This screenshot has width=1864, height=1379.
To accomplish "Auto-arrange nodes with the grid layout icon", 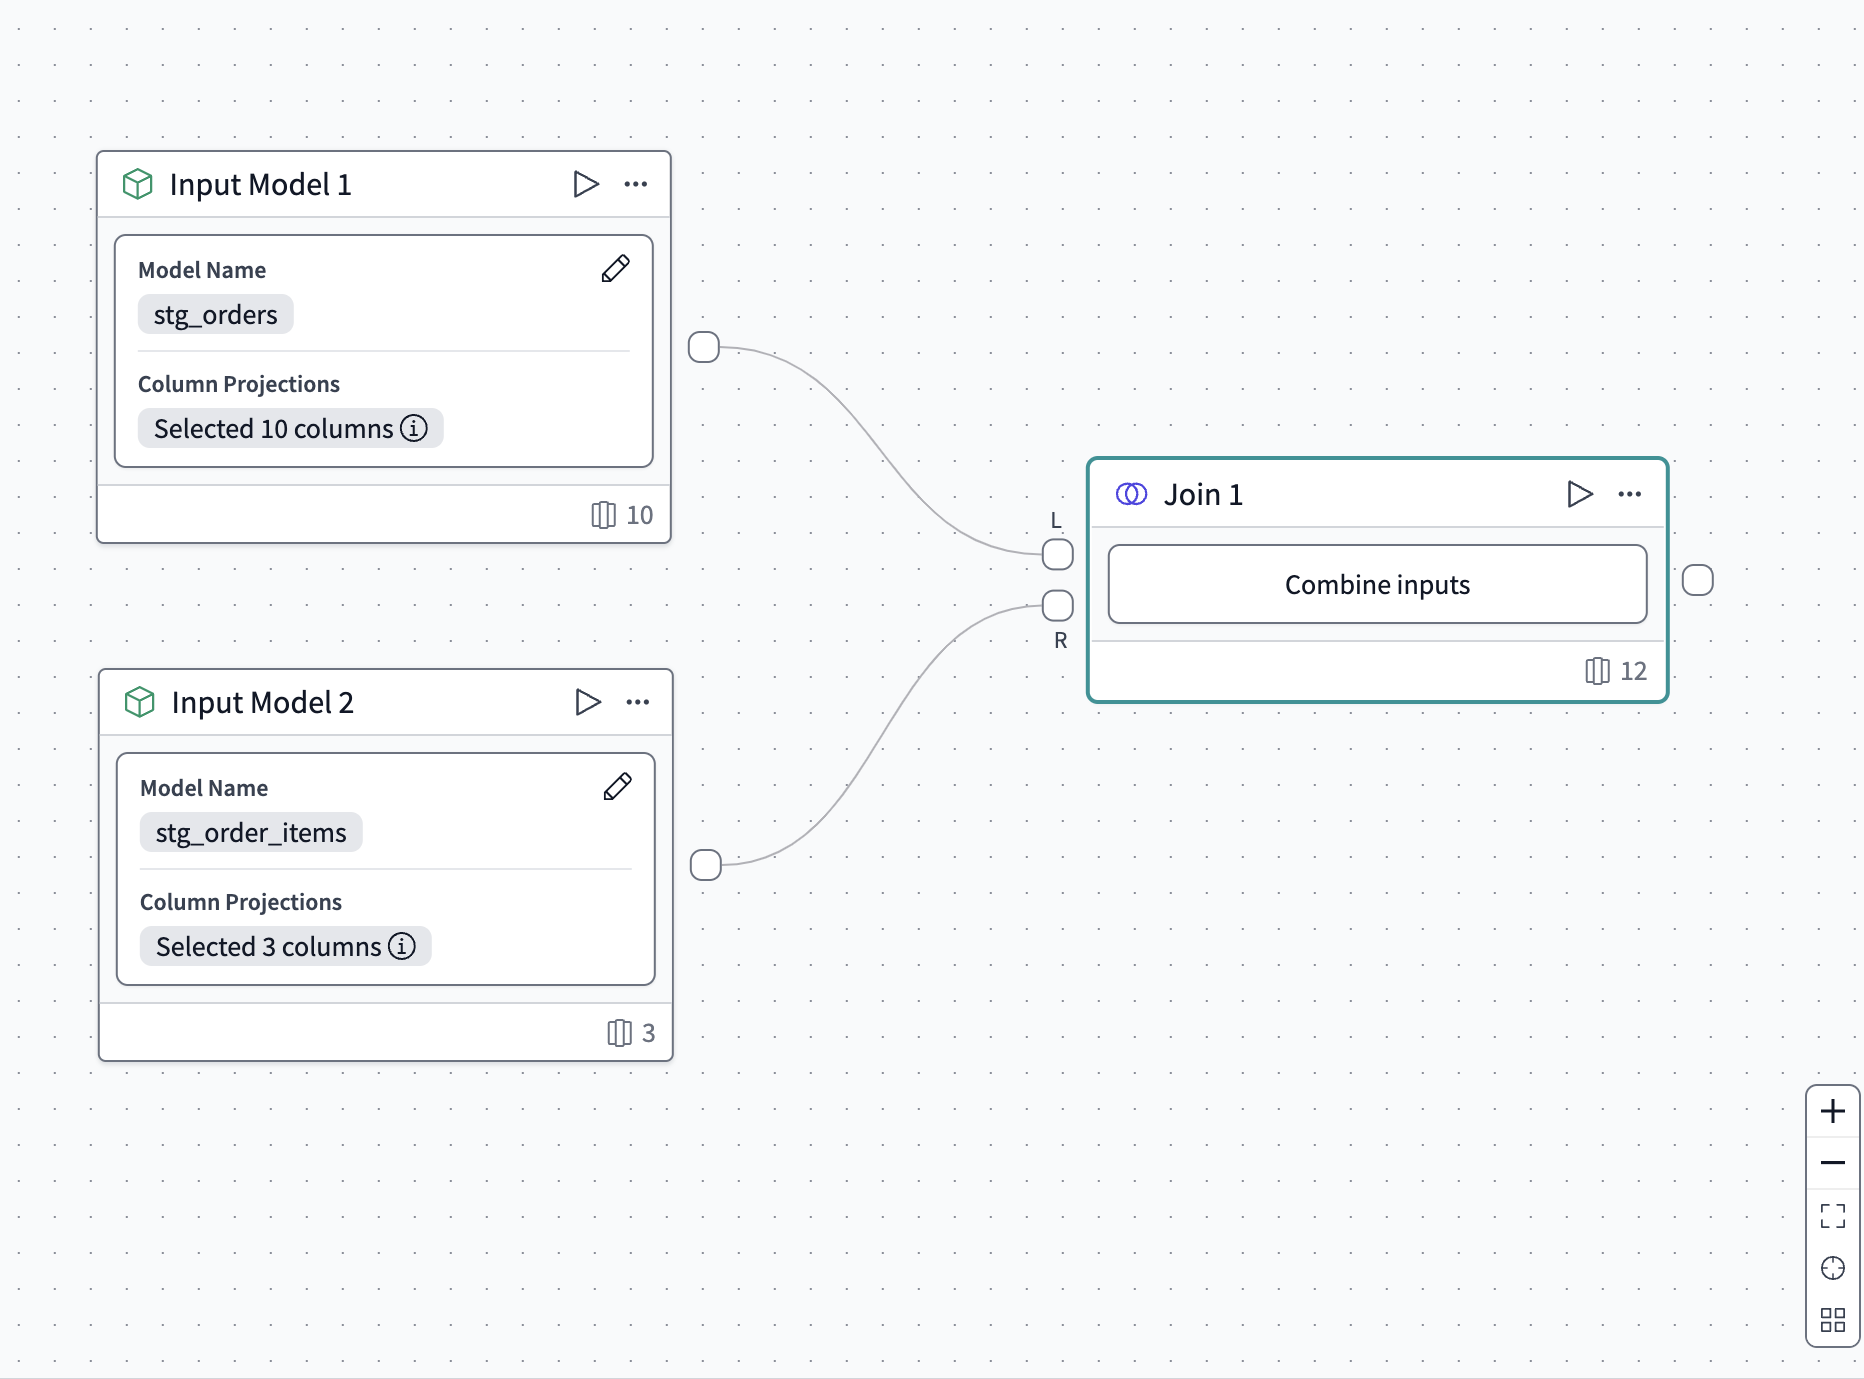I will 1833,1320.
